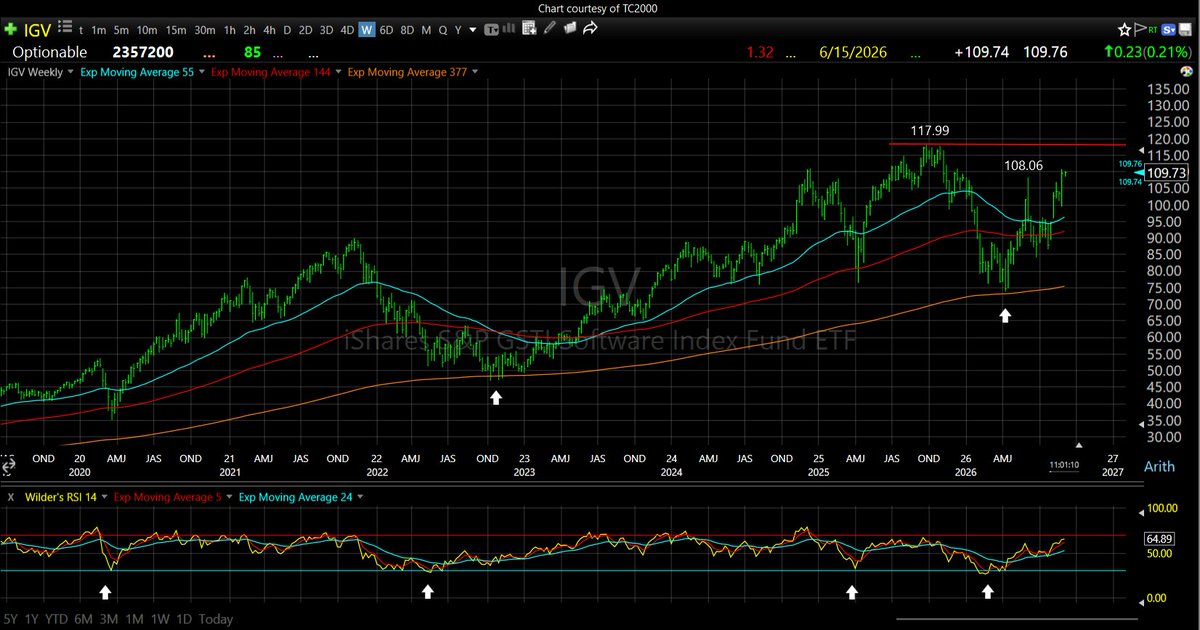This screenshot has width=1200, height=630.
Task: Open the symbol list icon next to IGV
Action: [x=65, y=28]
